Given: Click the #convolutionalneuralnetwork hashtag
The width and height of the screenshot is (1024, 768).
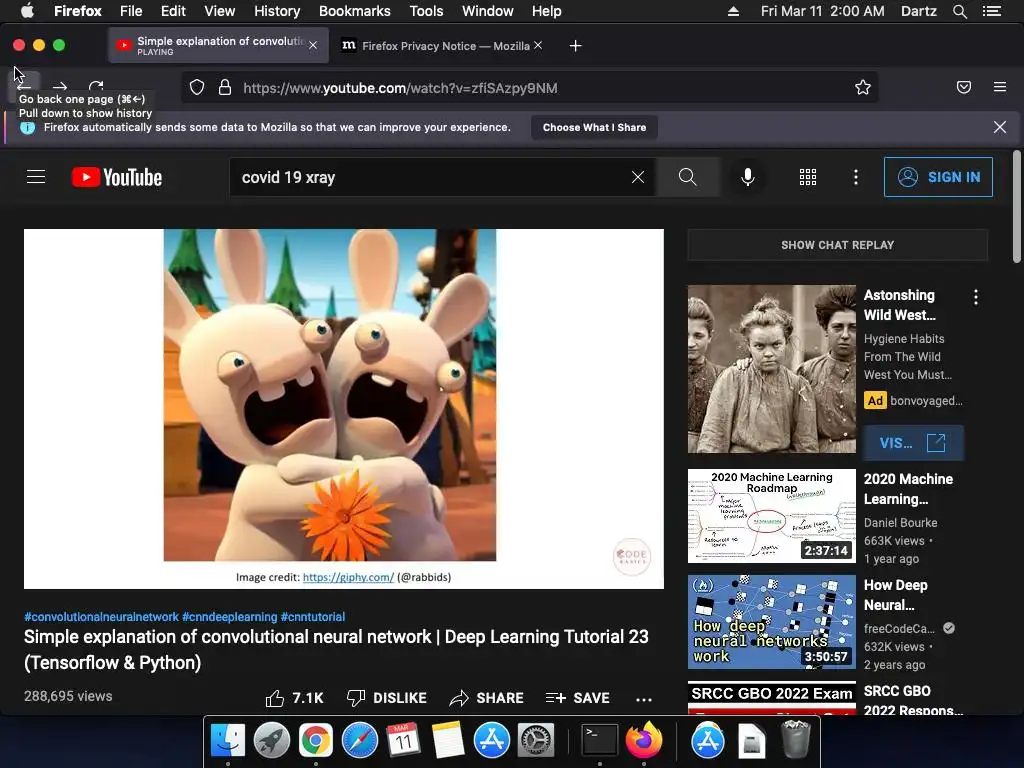Looking at the screenshot, I should 101,616.
